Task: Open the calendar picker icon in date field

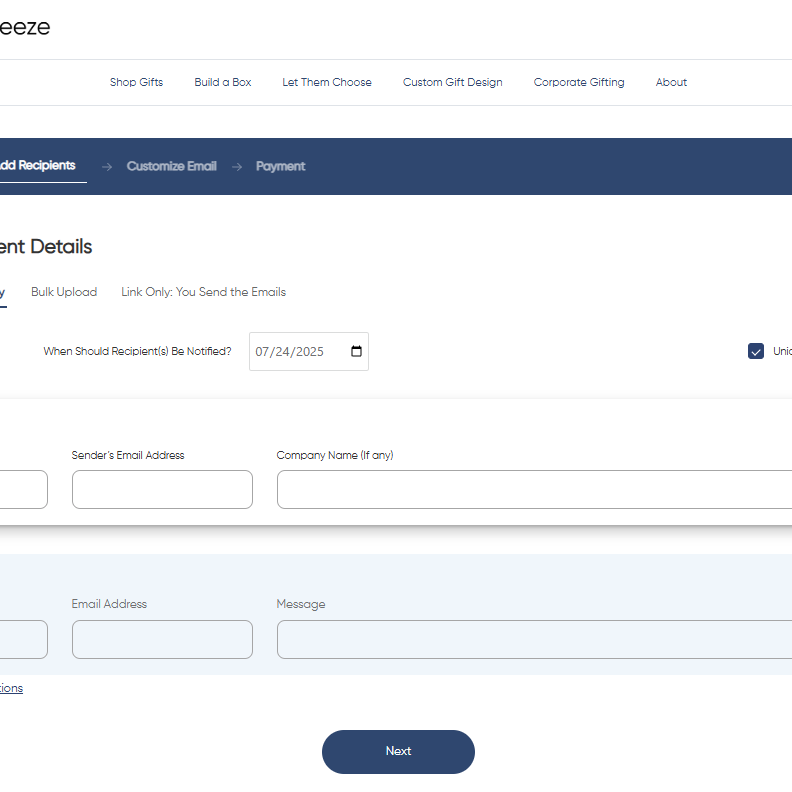Action: coord(357,352)
